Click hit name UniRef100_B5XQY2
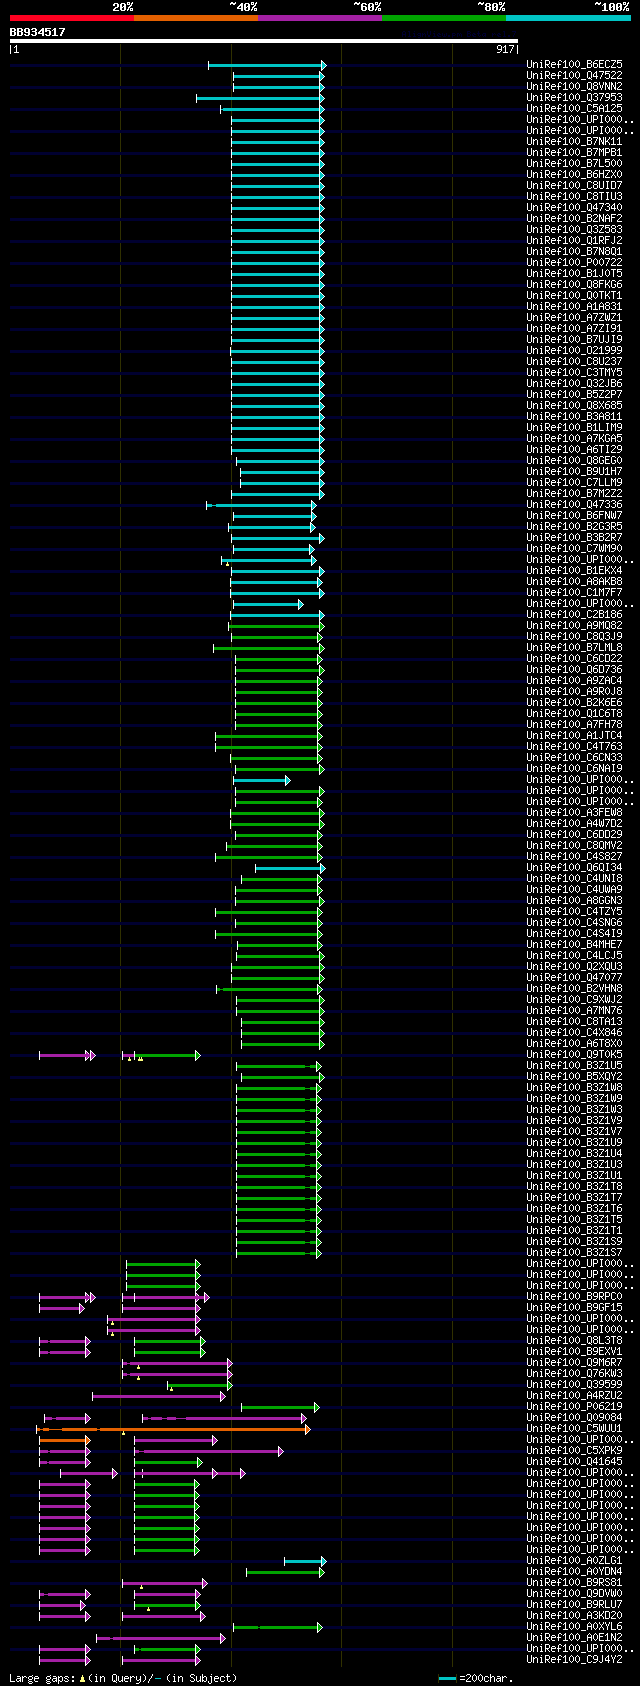Screen dimensions: 640x1686 point(574,1077)
